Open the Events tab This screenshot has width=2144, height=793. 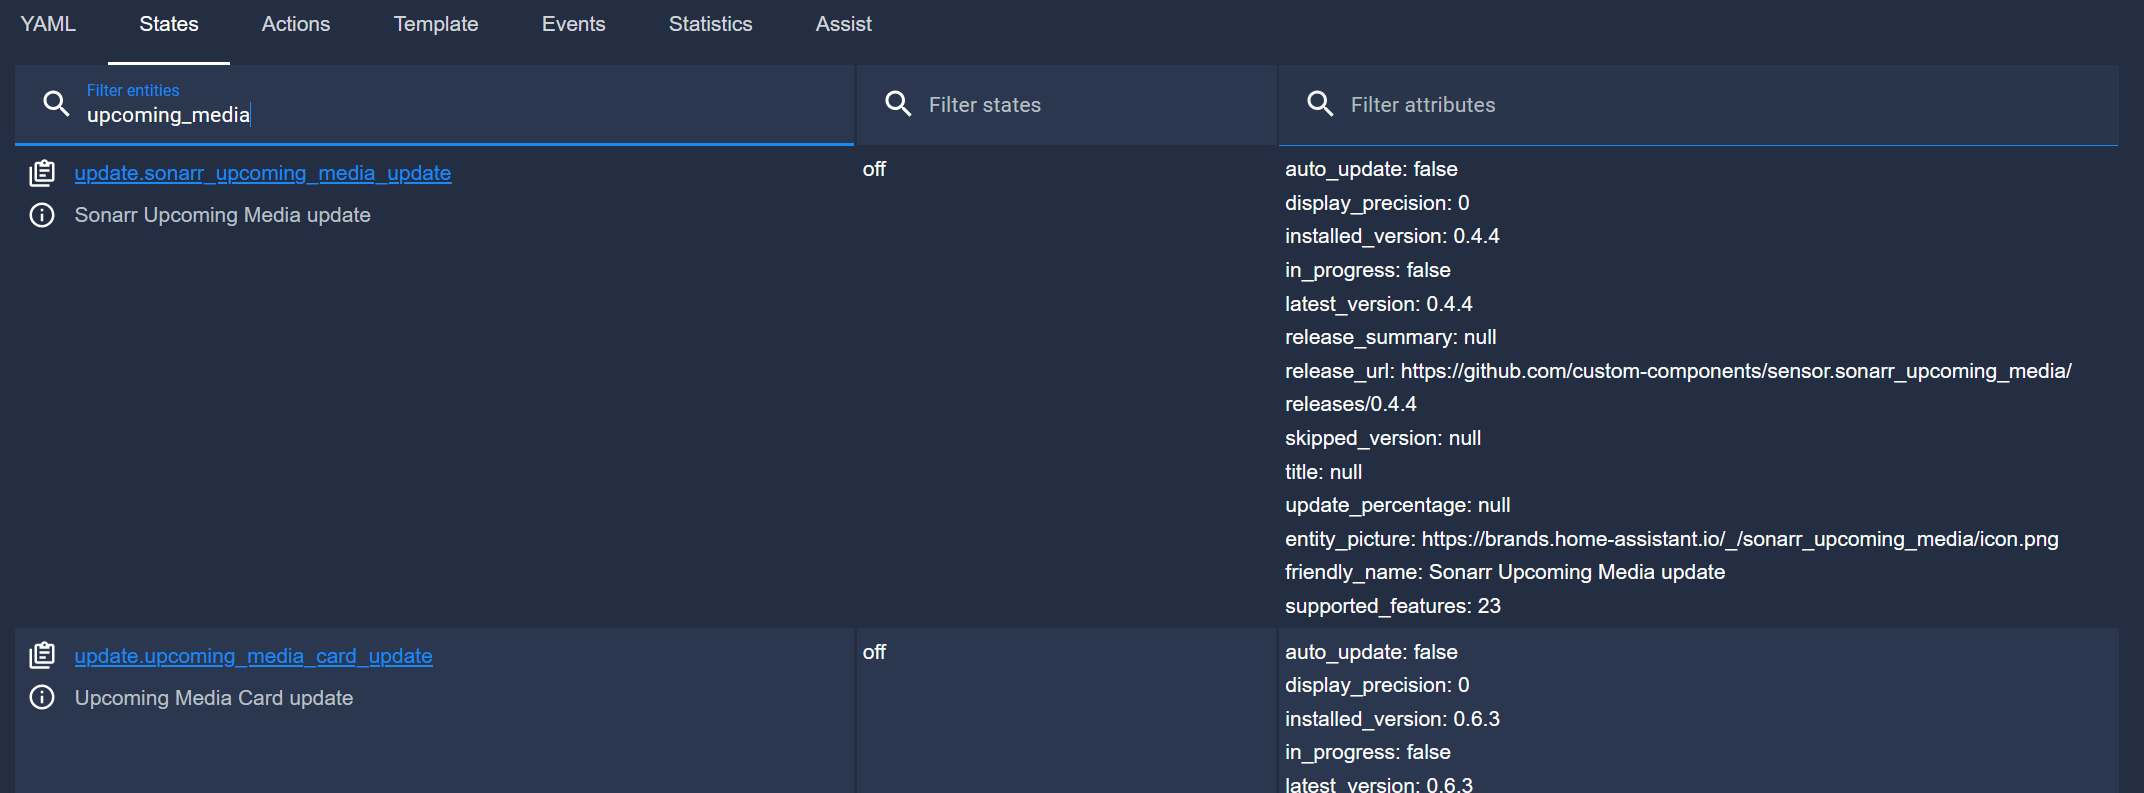573,24
